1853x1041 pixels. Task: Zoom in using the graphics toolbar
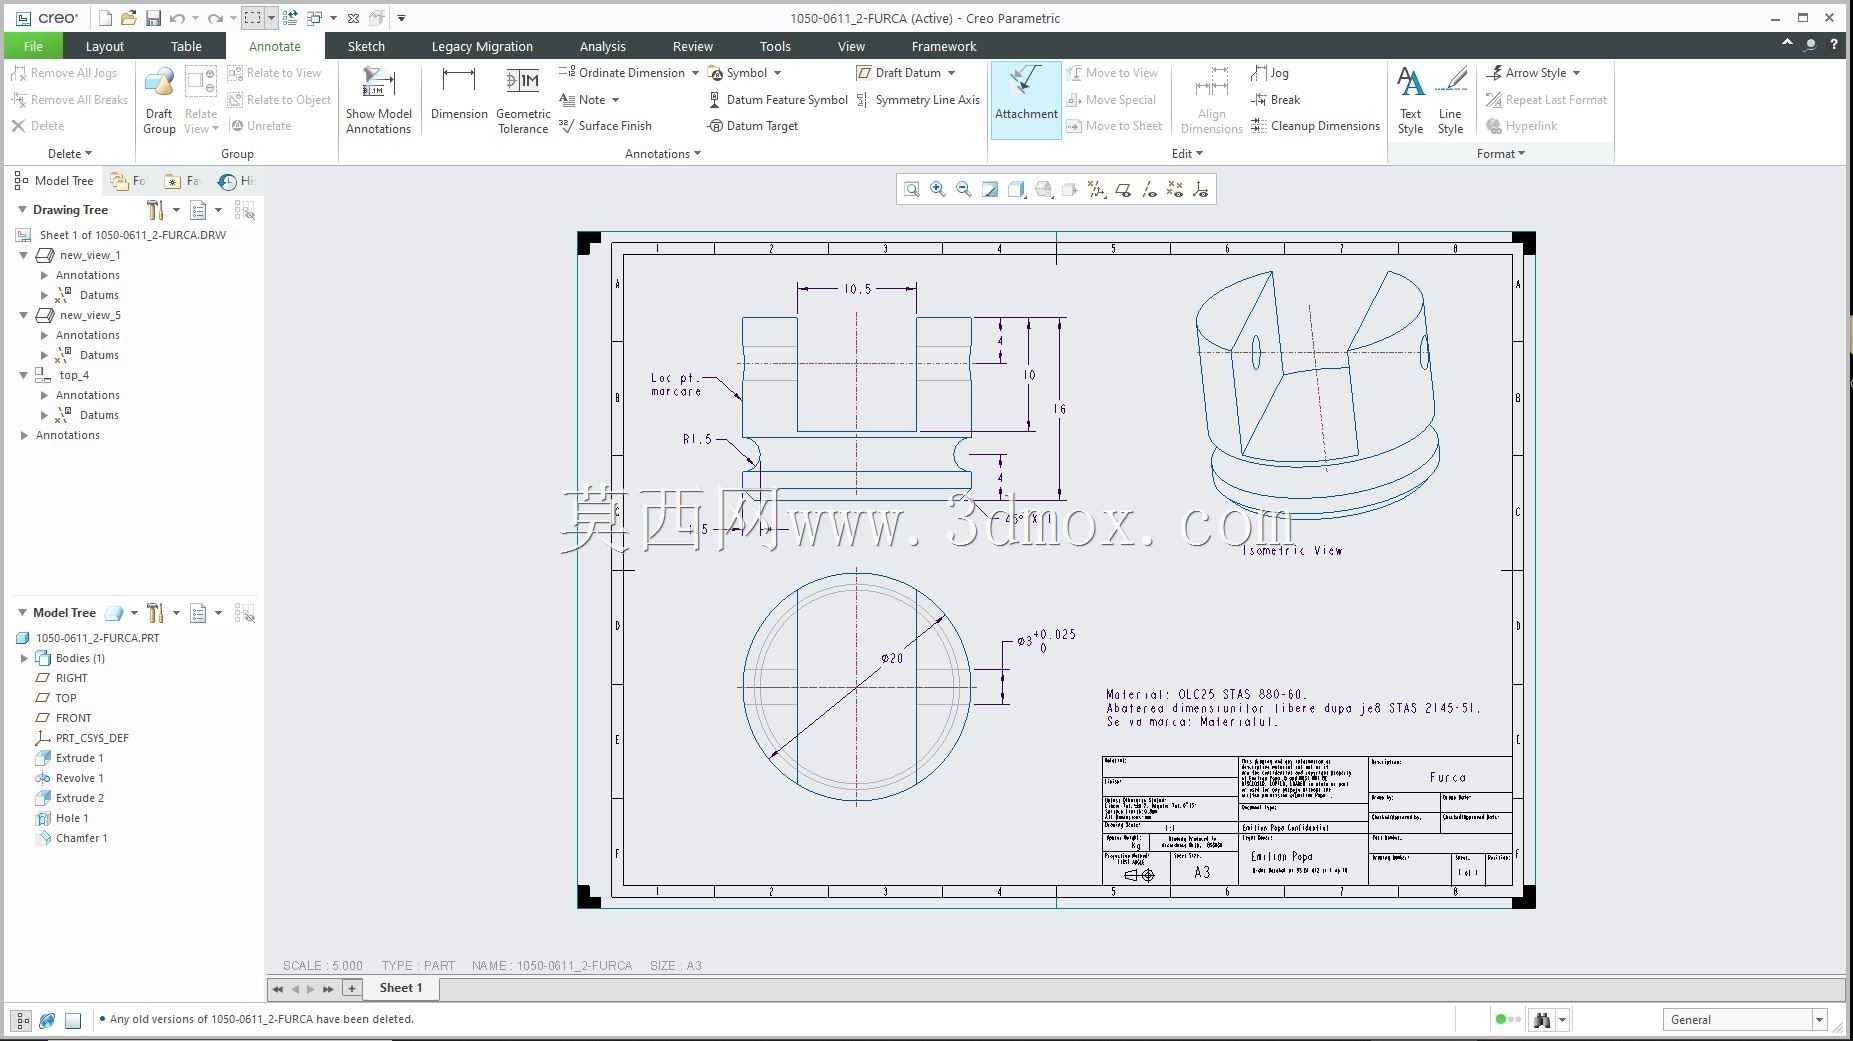(938, 189)
